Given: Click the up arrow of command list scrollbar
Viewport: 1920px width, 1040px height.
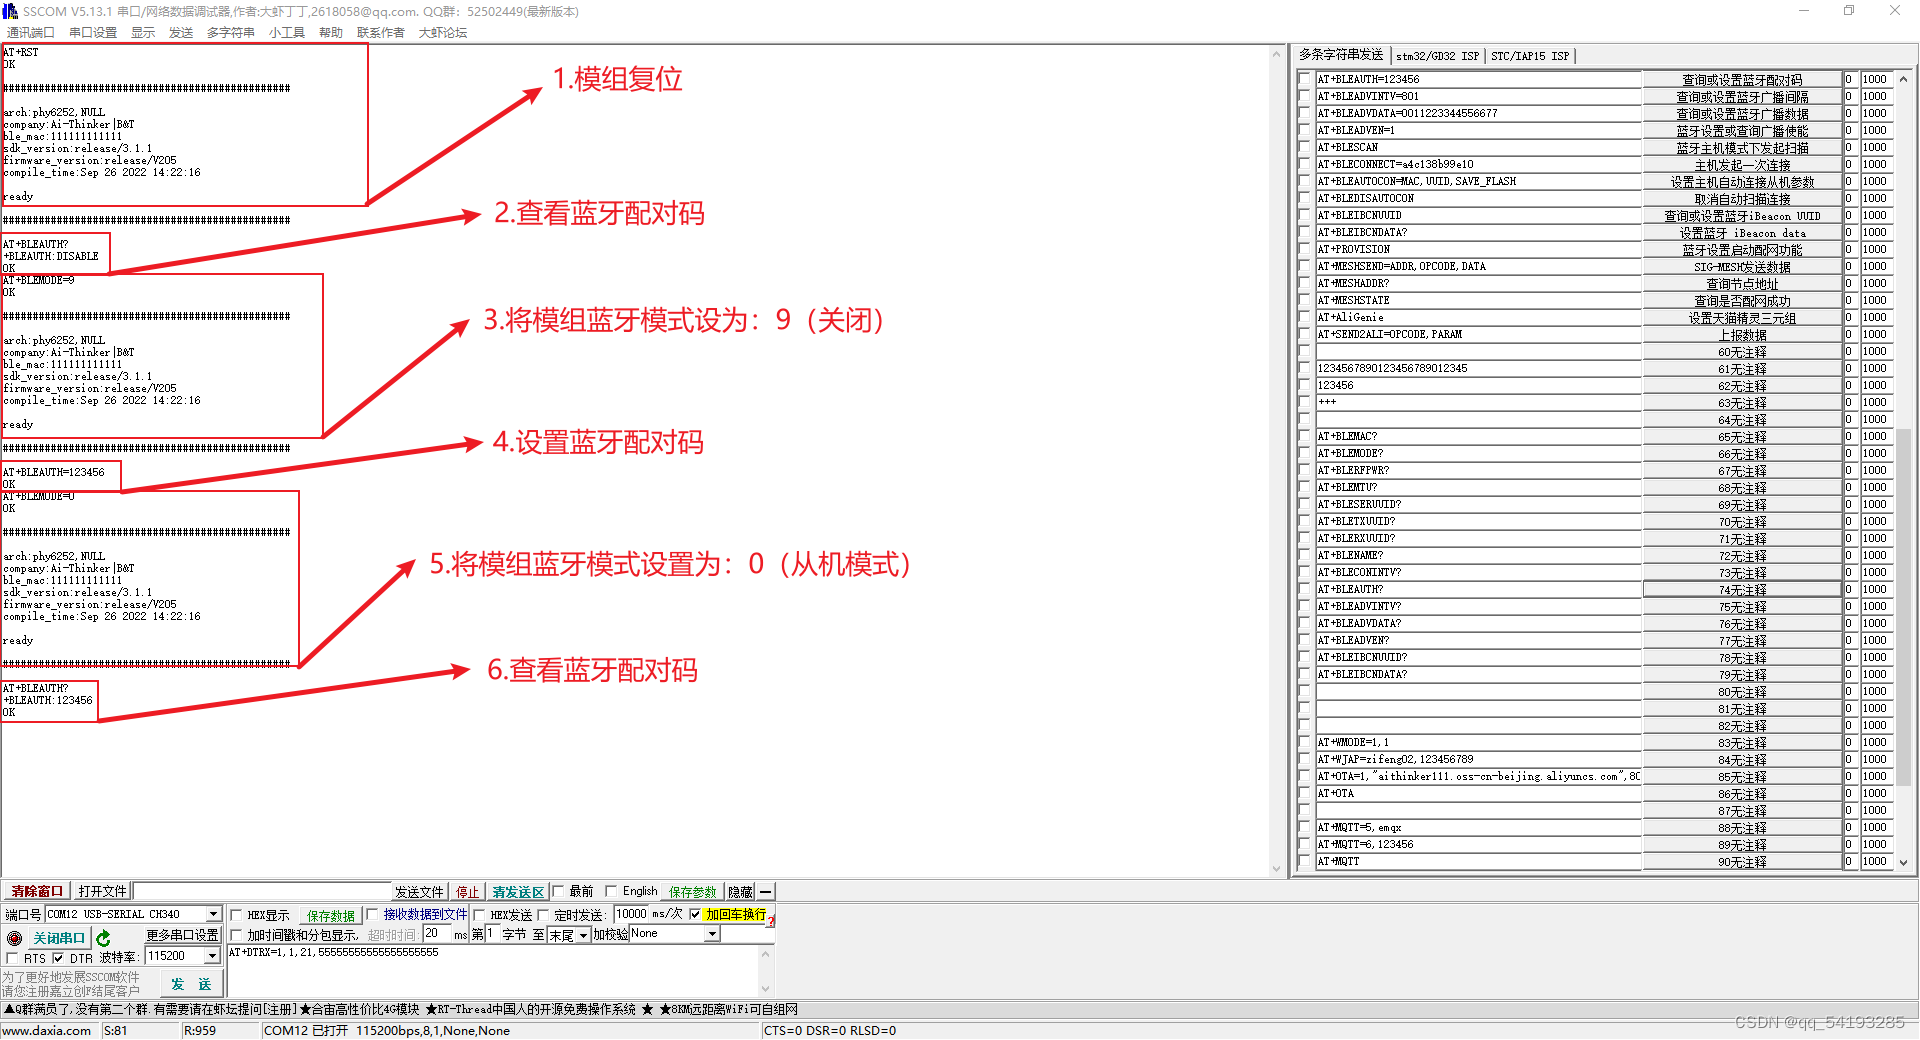Looking at the screenshot, I should coord(1903,79).
